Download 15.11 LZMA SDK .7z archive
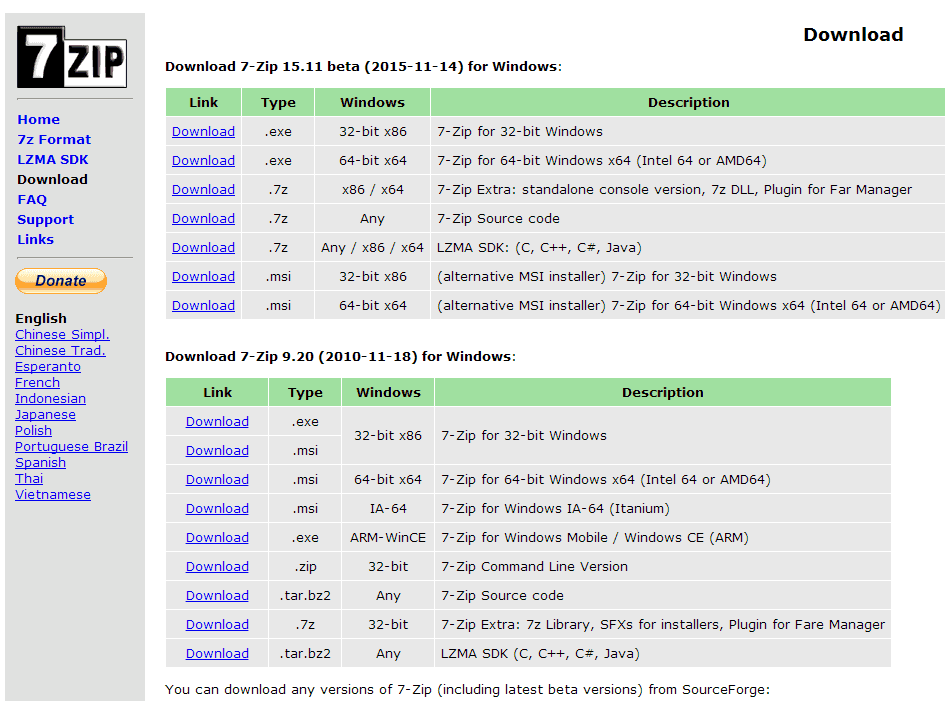This screenshot has width=945, height=701. 204,247
